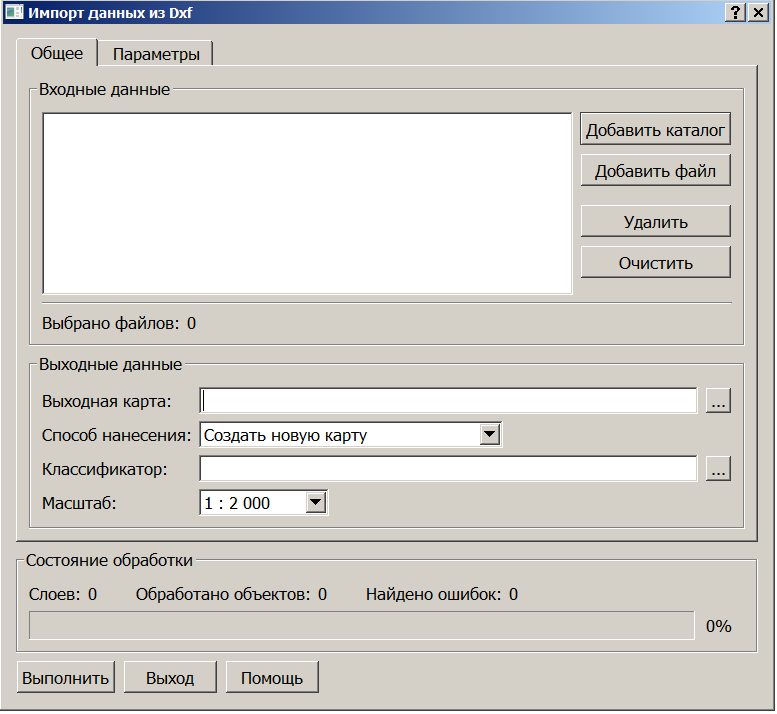
Task: Click the processing progress bar
Action: pyautogui.click(x=361, y=626)
